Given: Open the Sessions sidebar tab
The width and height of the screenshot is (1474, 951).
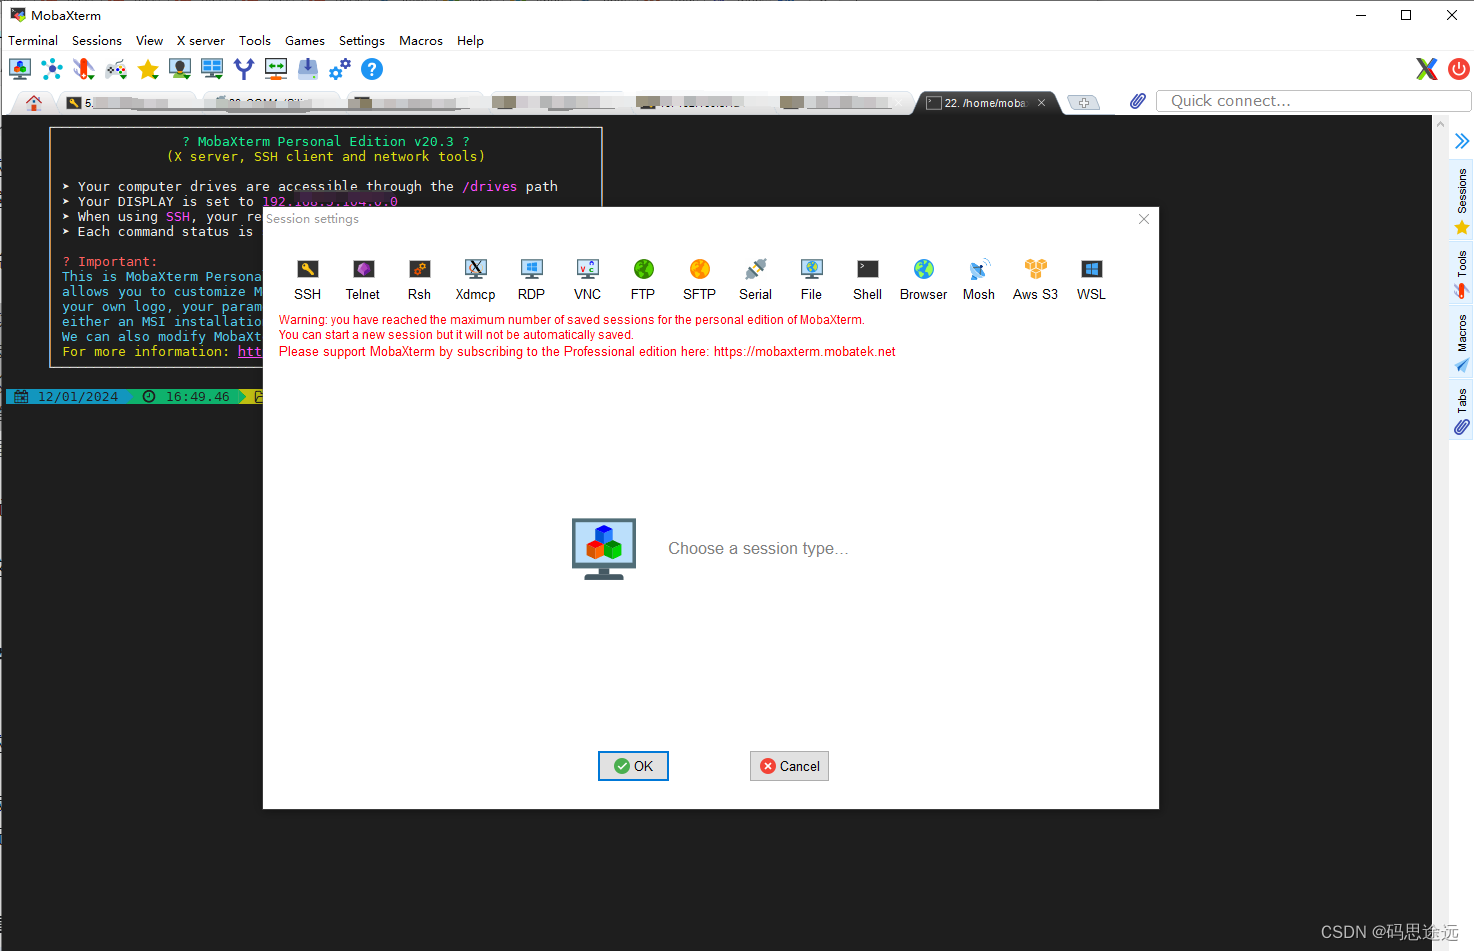Looking at the screenshot, I should pos(1462,200).
